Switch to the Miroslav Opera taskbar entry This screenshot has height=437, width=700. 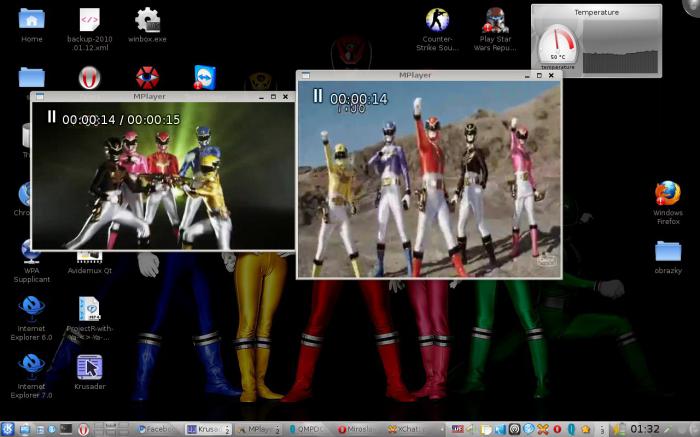[x=359, y=429]
